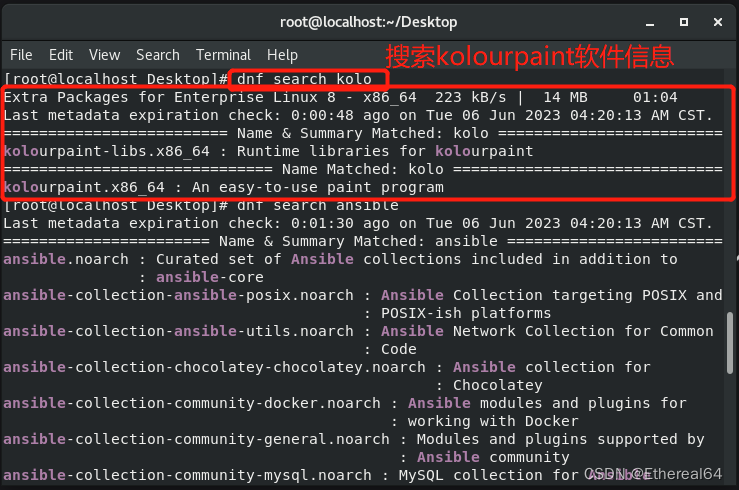The image size is (739, 490).
Task: Click 'Last metadata expiration check: 0:01:30' line
Action: (x=358, y=223)
